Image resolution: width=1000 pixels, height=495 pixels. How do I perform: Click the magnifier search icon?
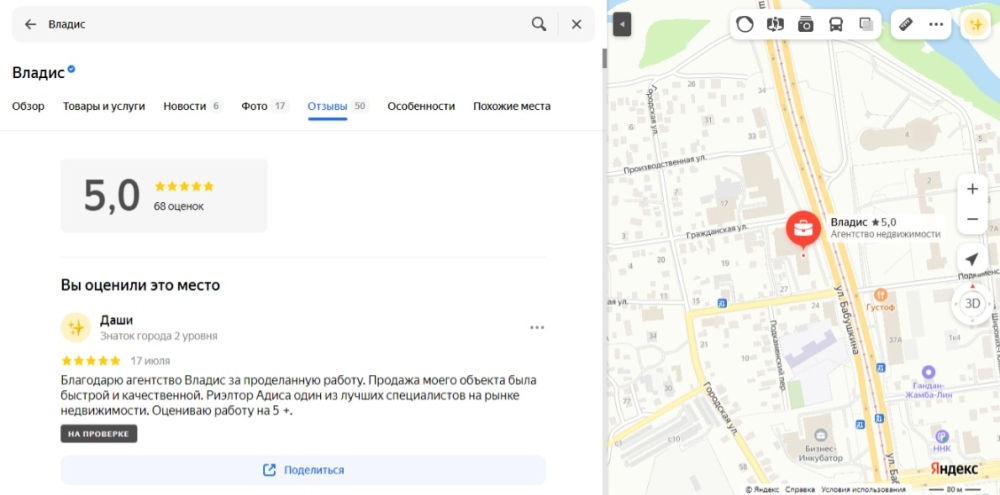539,24
